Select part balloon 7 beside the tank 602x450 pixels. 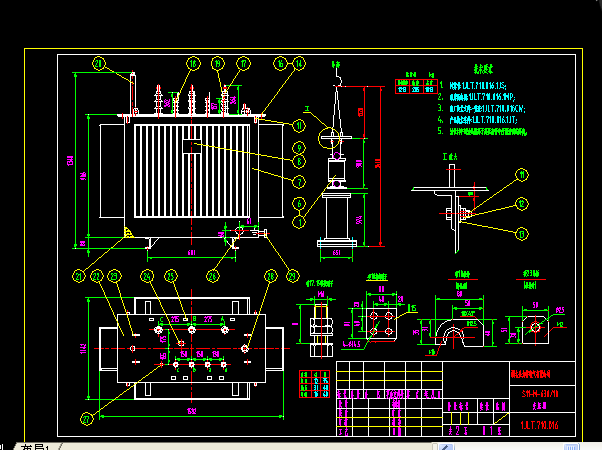(299, 182)
